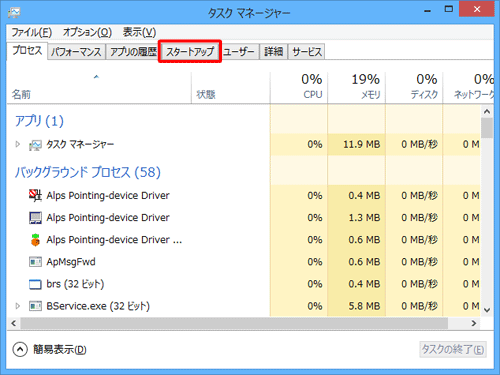Open the オプション(O) menu
The image size is (500, 375).
[87, 32]
